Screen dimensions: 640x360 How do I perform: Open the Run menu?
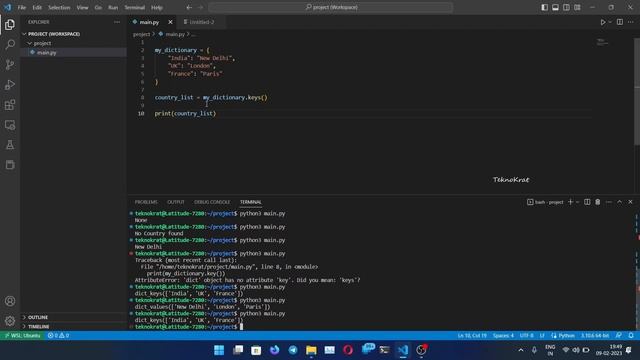(x=113, y=7)
